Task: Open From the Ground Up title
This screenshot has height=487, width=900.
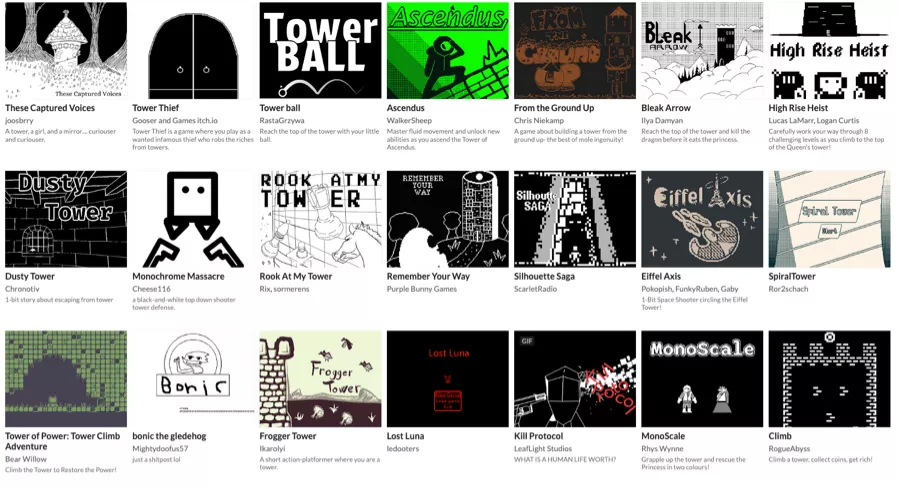Action: pos(554,108)
